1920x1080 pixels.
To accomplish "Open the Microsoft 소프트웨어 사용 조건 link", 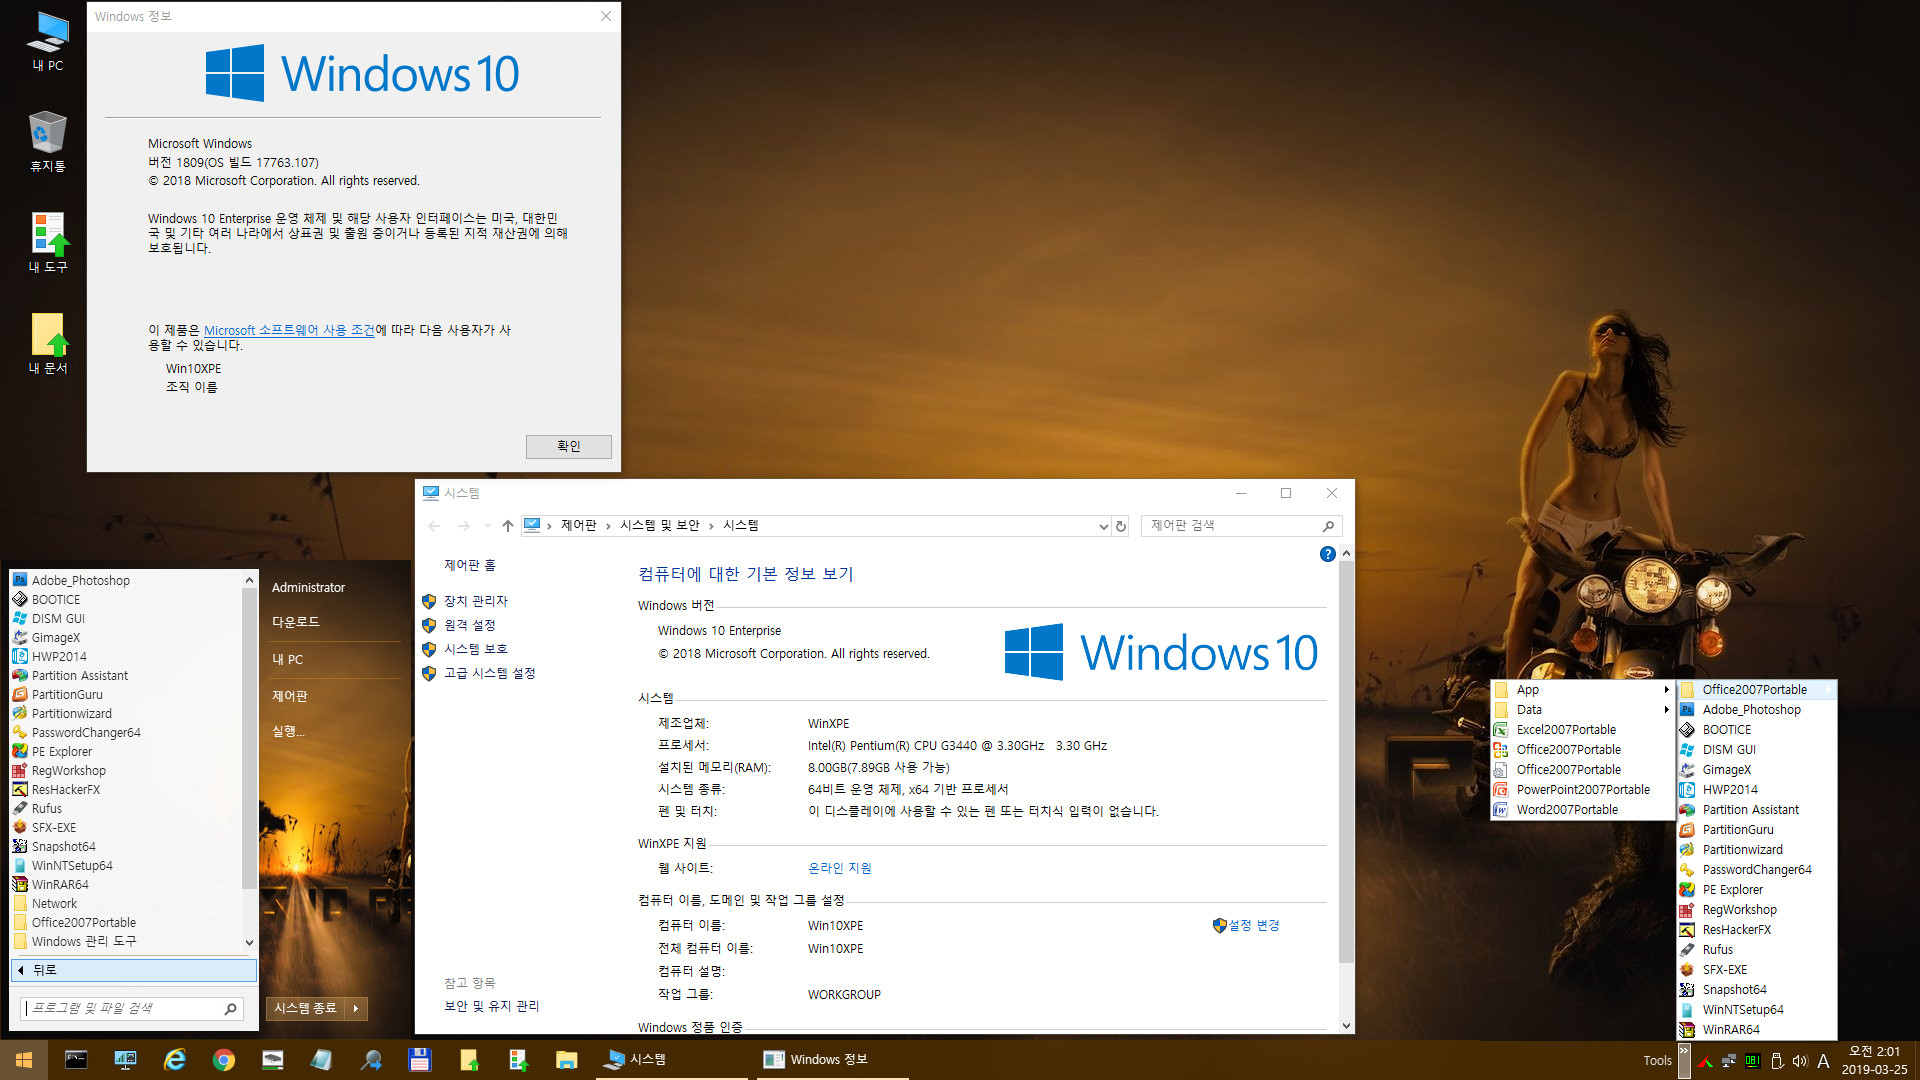I will (289, 330).
